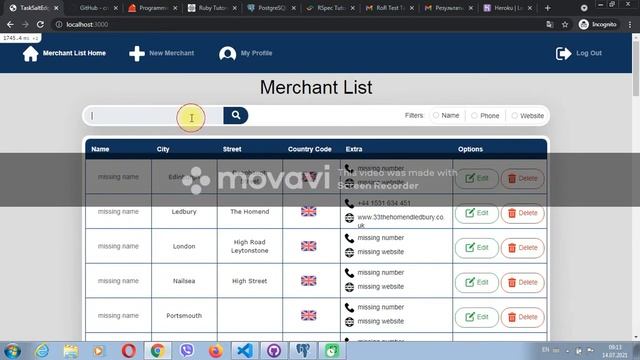Click the UK flag in Portsmouth row
The width and height of the screenshot is (640, 360).
(309, 316)
